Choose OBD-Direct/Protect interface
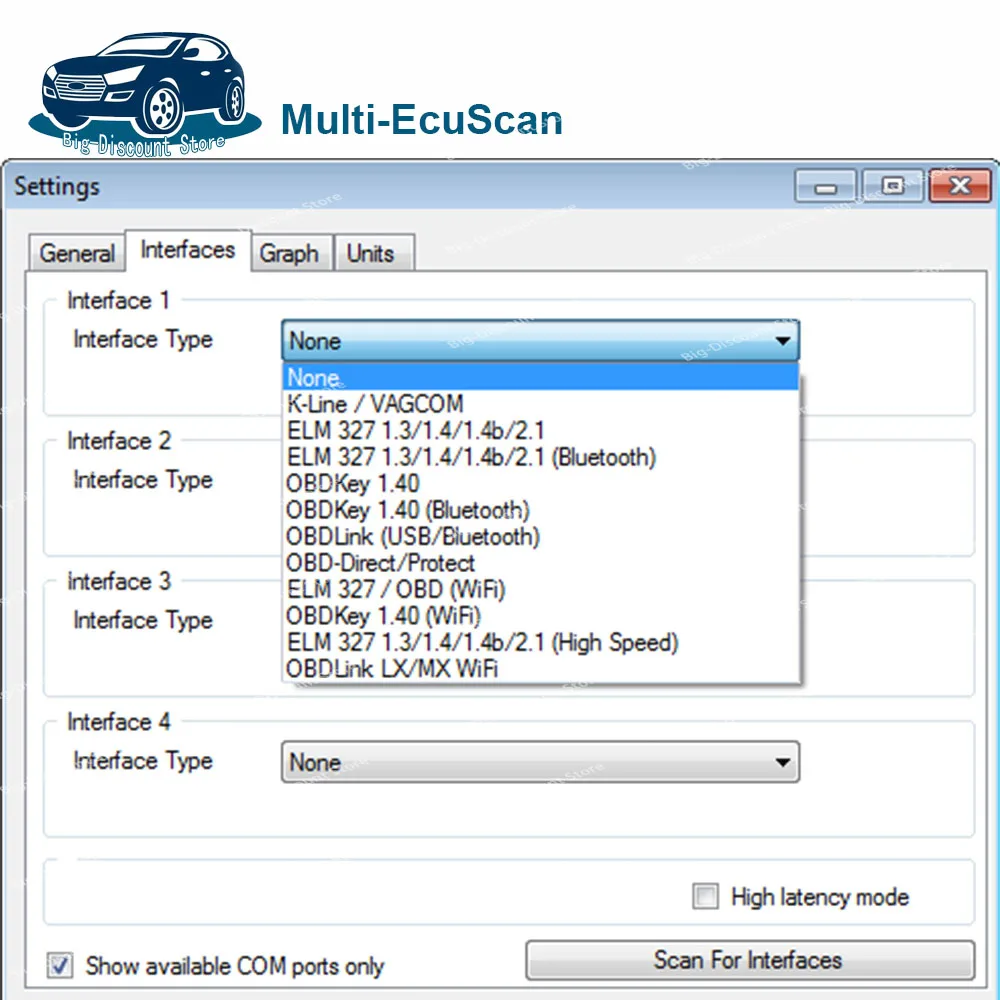 tap(540, 562)
